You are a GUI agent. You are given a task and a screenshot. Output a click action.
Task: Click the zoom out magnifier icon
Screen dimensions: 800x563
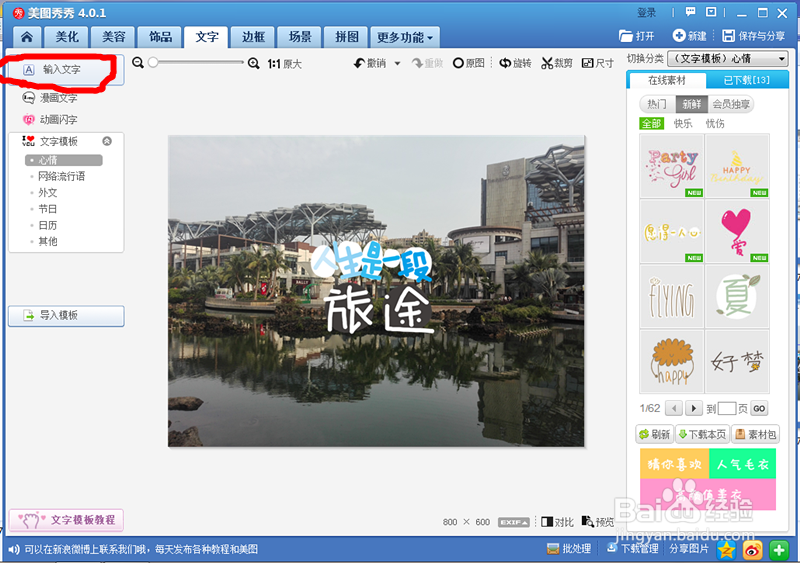(x=137, y=62)
